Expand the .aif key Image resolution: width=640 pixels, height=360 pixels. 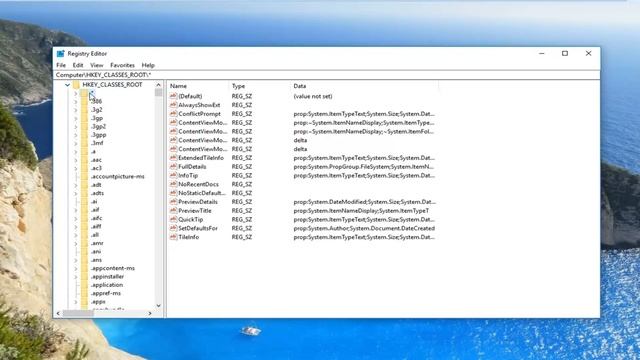(x=76, y=210)
